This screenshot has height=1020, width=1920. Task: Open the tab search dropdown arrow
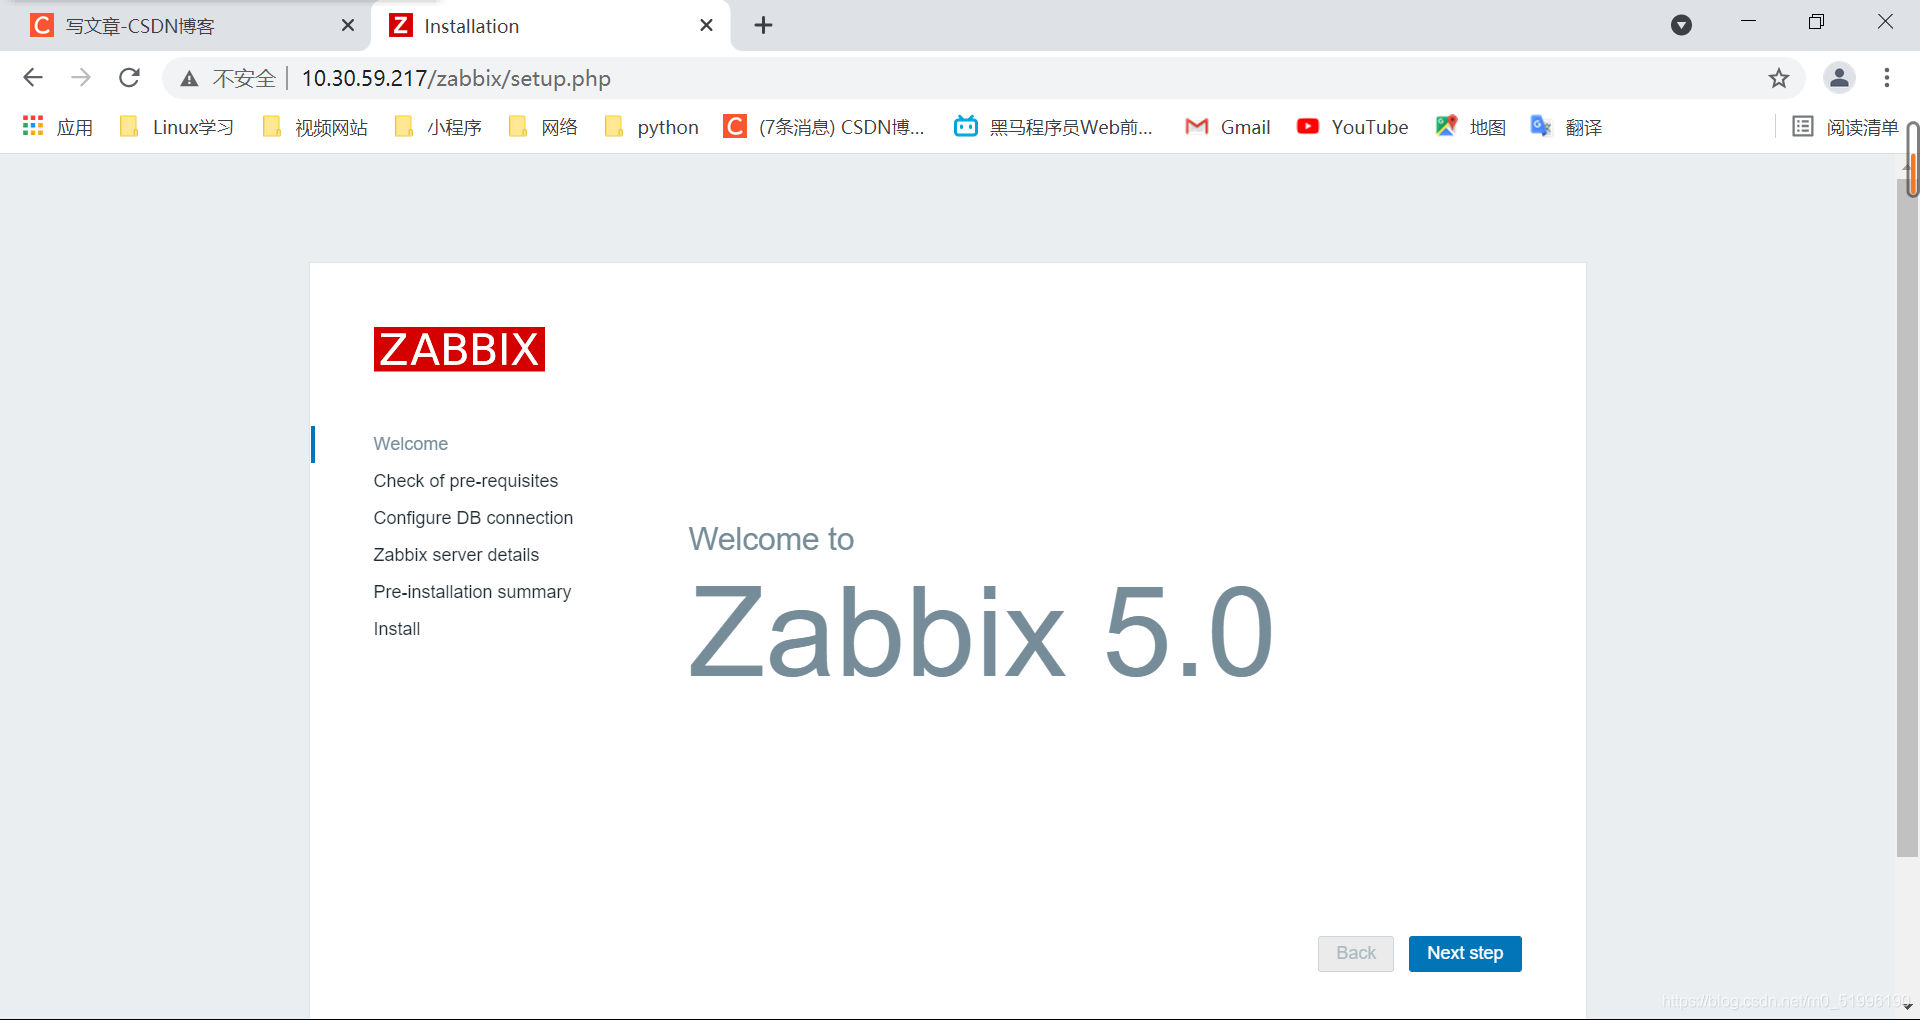click(x=1682, y=25)
